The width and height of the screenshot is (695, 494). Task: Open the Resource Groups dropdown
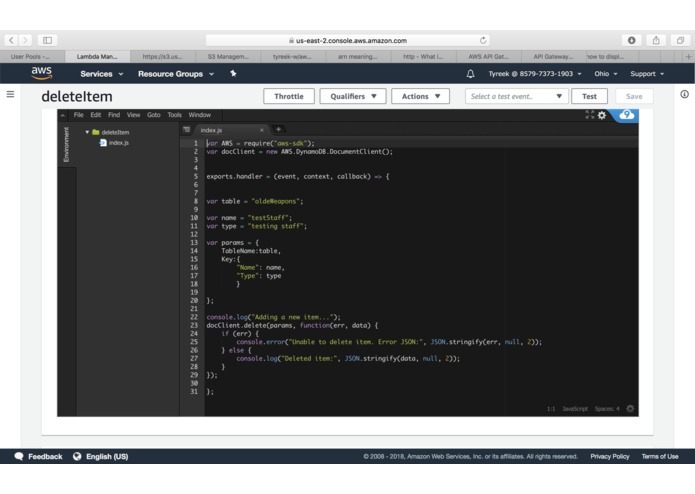[176, 74]
